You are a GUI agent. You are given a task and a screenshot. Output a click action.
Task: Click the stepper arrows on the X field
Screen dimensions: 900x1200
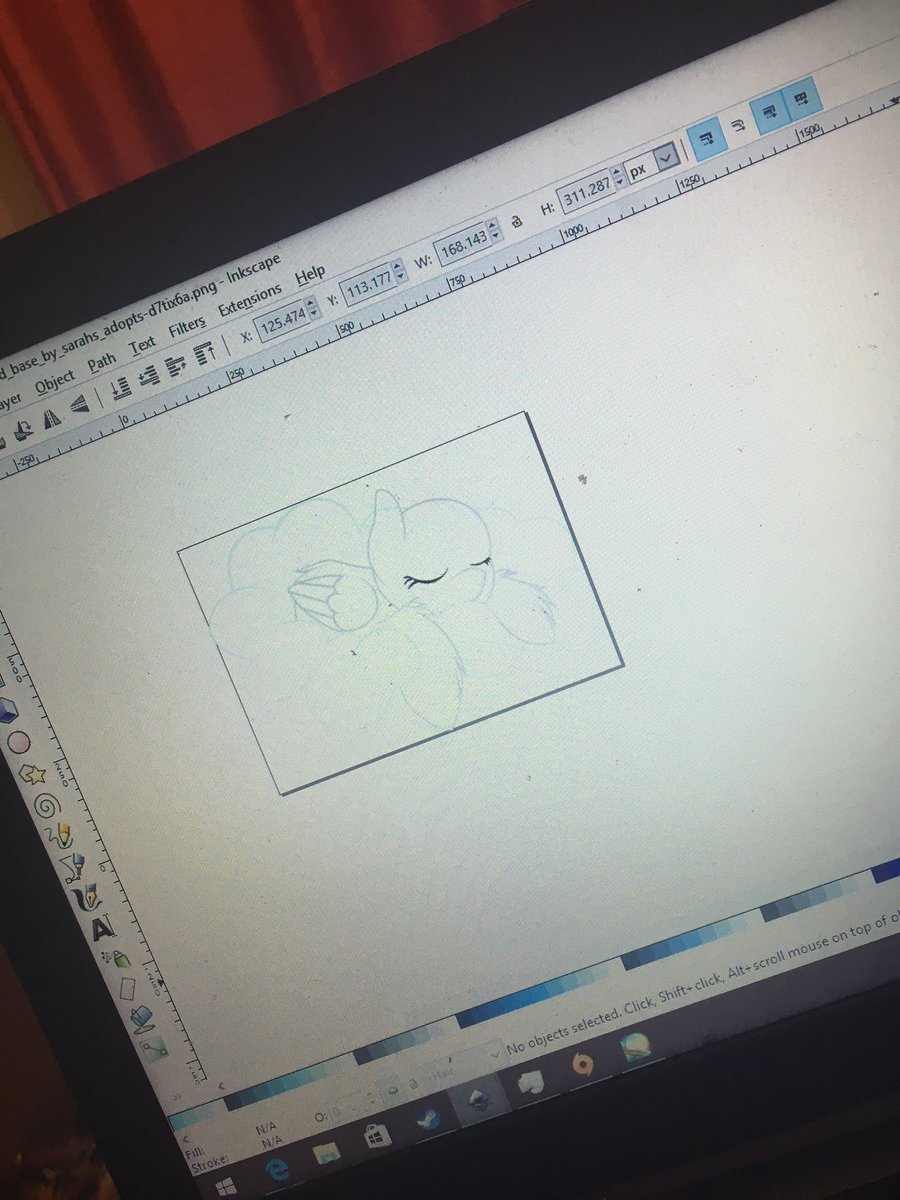pyautogui.click(x=312, y=306)
